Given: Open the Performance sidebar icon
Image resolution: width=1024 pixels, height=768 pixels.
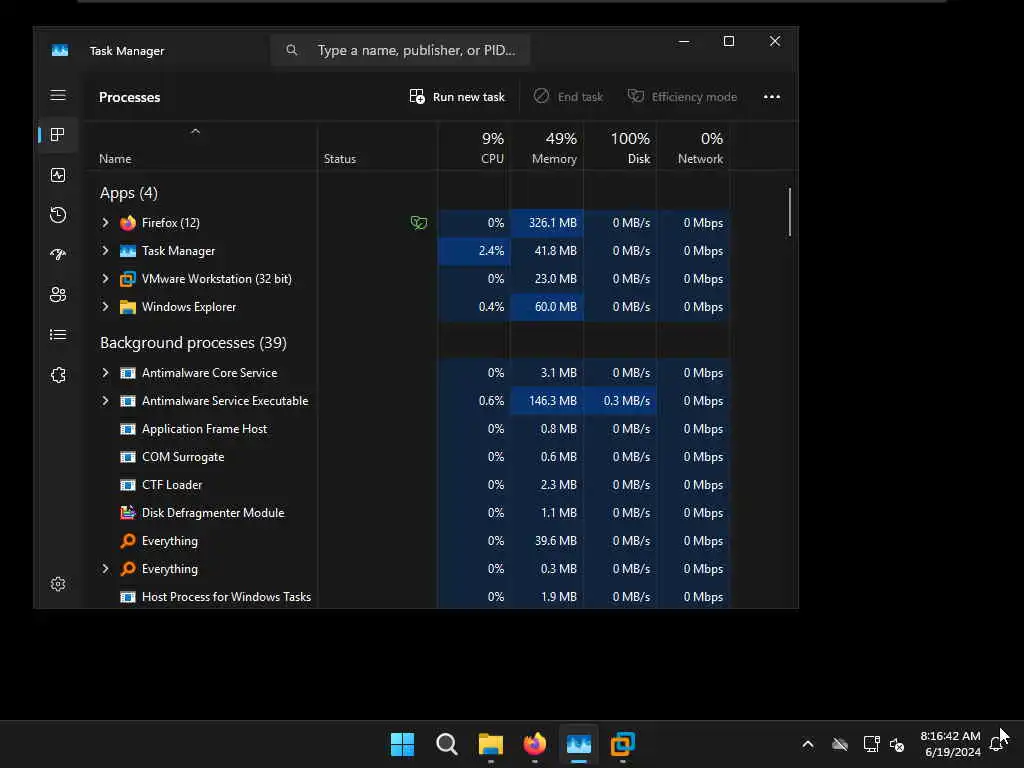Looking at the screenshot, I should pos(58,175).
